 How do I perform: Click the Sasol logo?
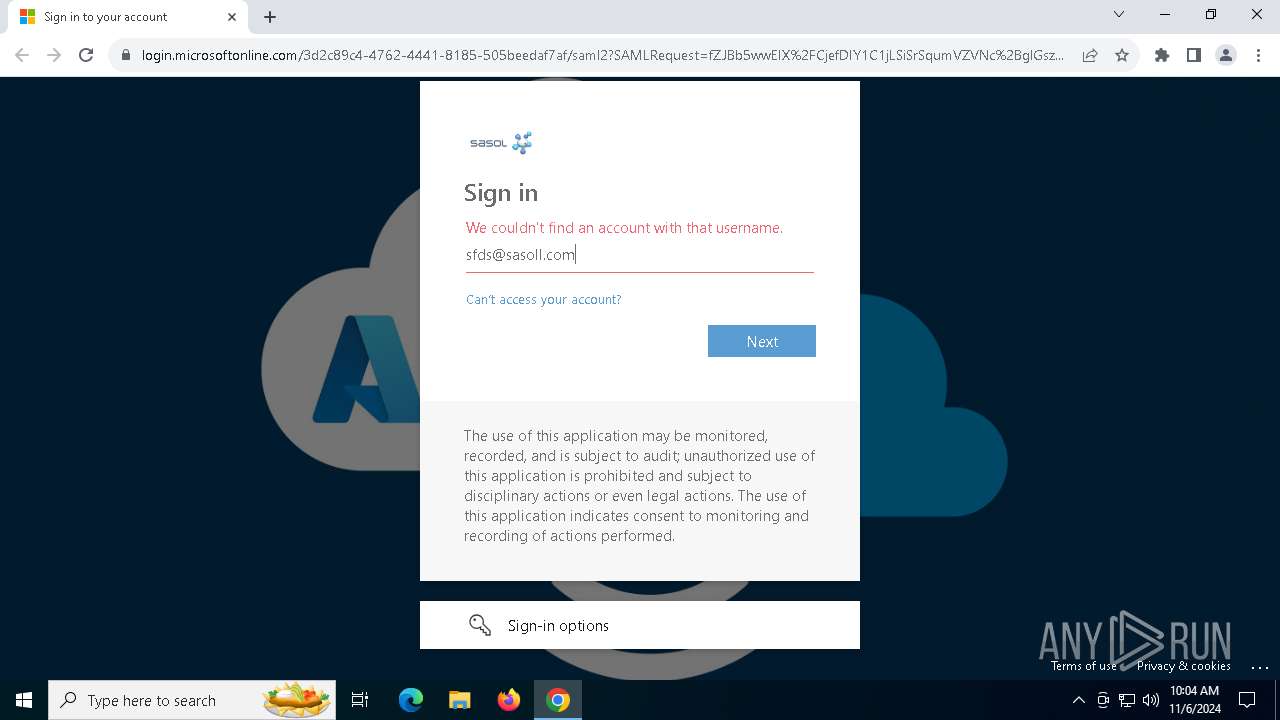coord(501,143)
